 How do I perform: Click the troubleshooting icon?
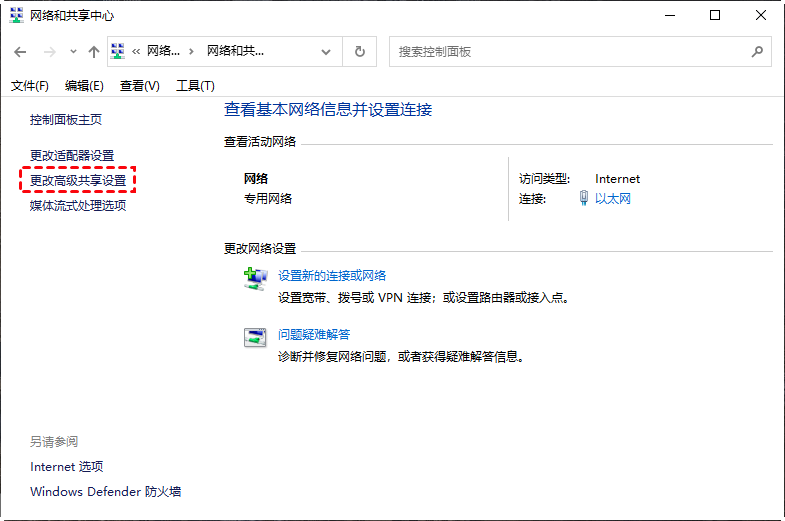255,337
